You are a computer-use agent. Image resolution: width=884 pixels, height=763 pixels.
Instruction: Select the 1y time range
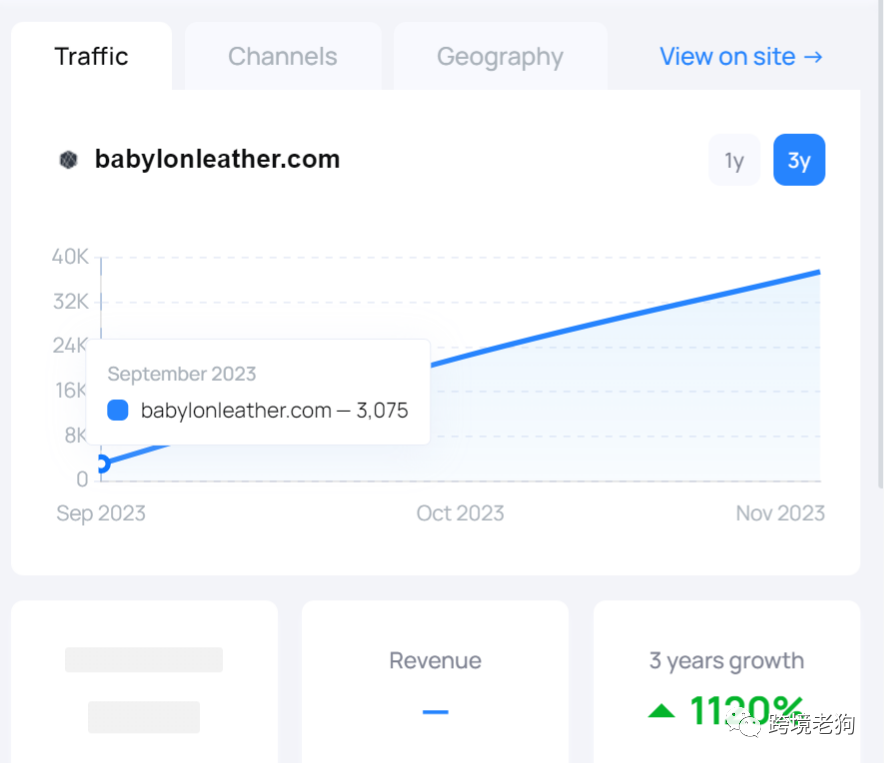coord(734,160)
